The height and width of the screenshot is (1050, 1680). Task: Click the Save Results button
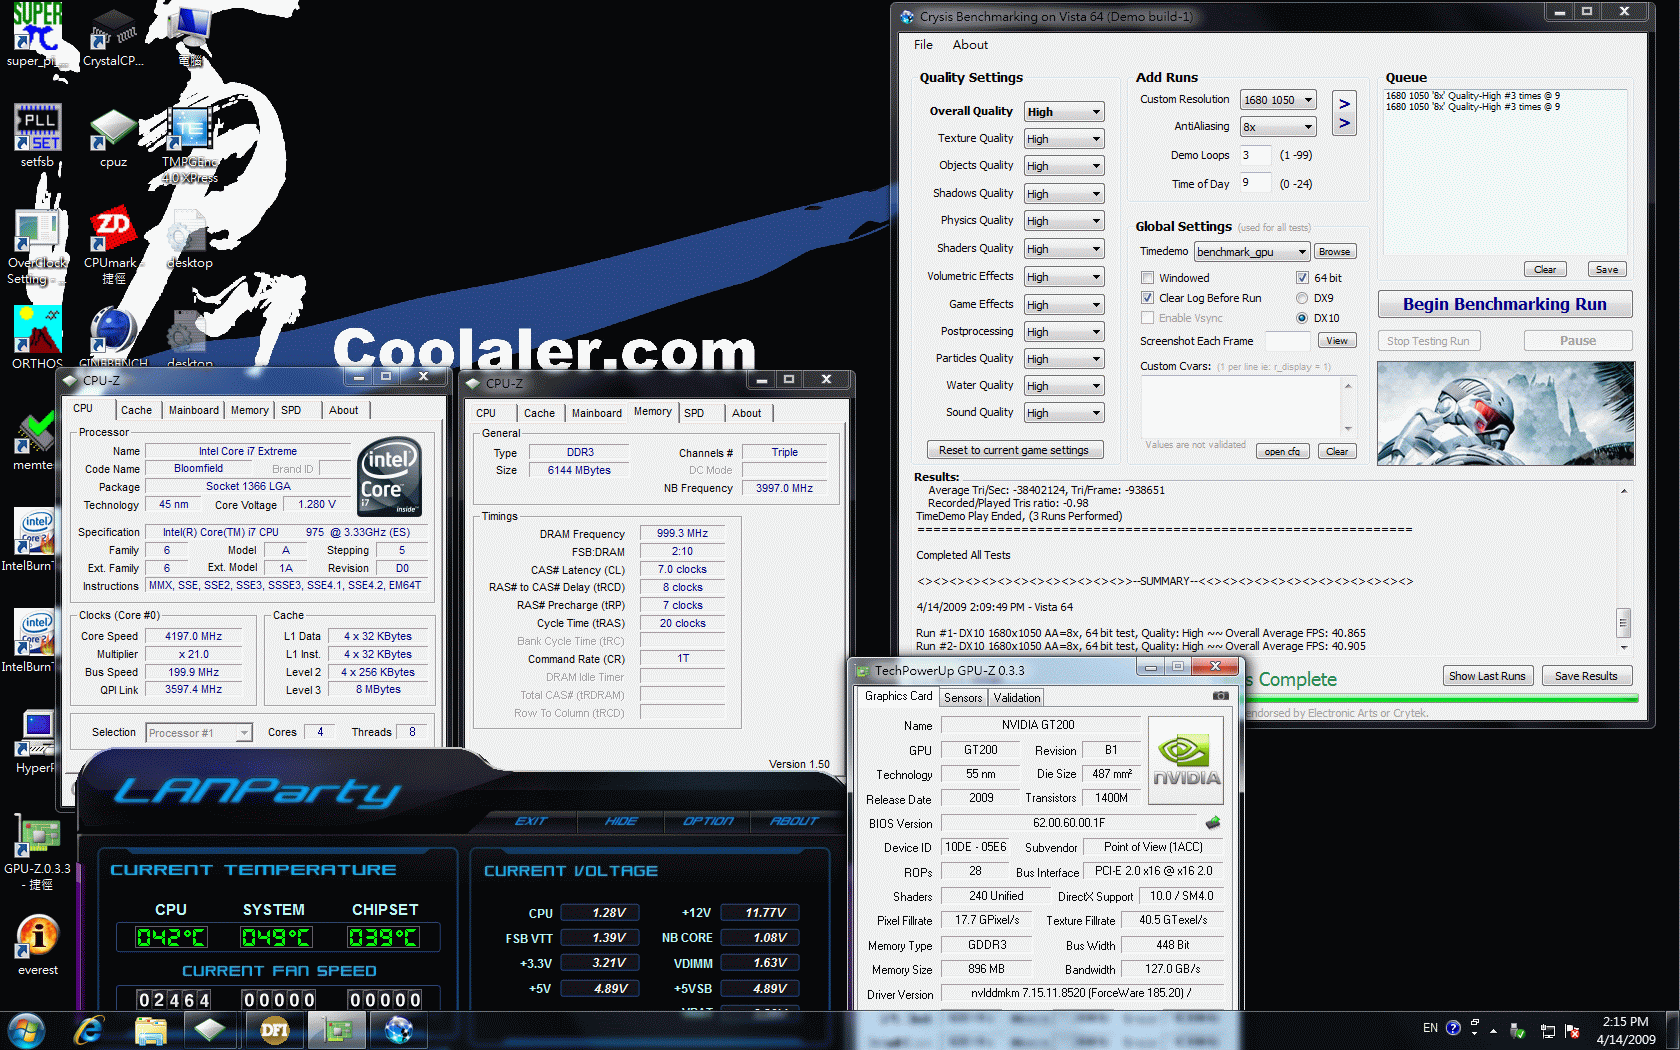1586,676
